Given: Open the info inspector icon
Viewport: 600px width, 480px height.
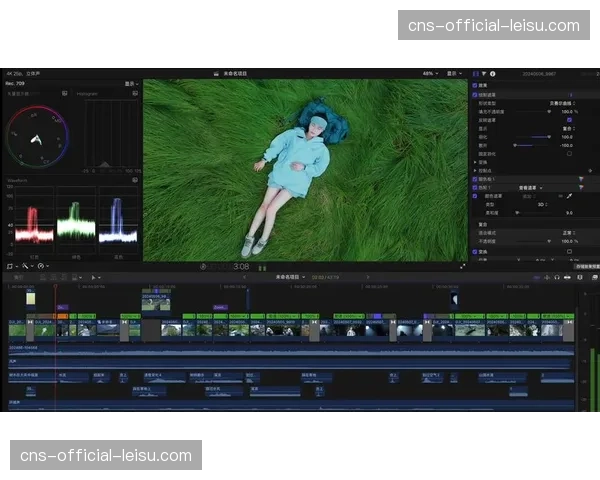Looking at the screenshot, I should coord(492,74).
